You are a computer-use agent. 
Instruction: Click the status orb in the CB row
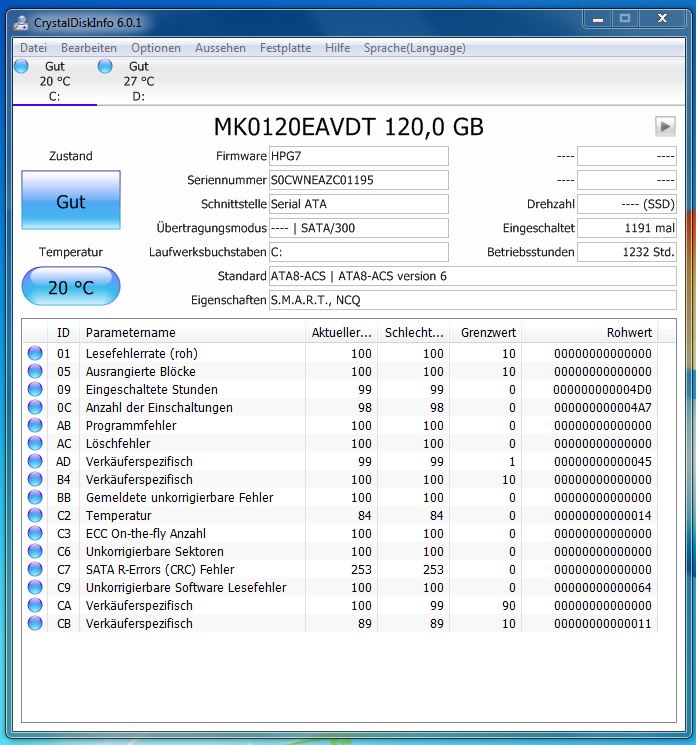pos(35,623)
